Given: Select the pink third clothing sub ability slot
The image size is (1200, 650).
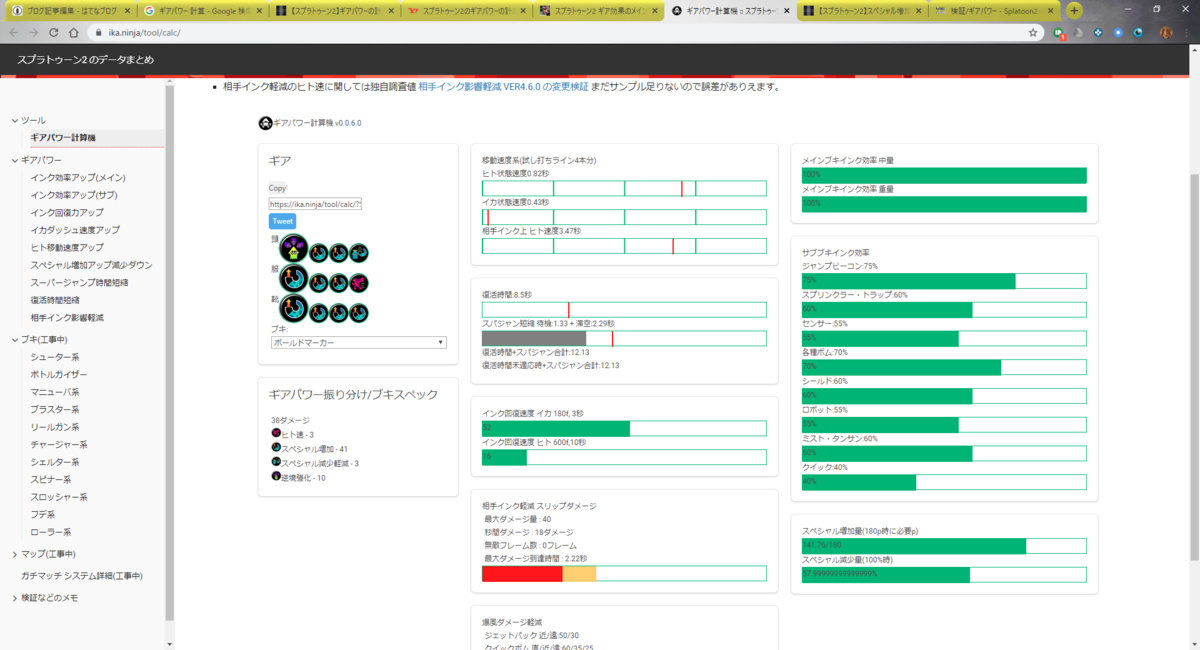Looking at the screenshot, I should 359,284.
